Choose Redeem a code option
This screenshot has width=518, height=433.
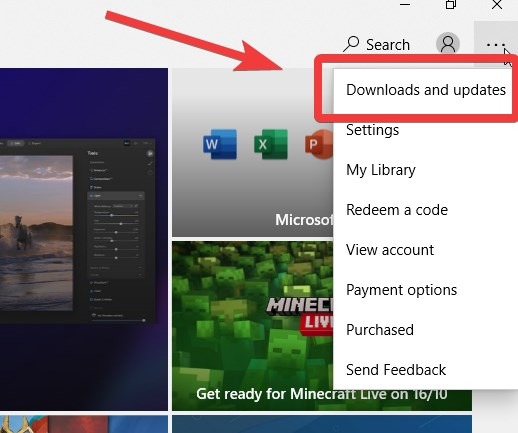coord(425,210)
